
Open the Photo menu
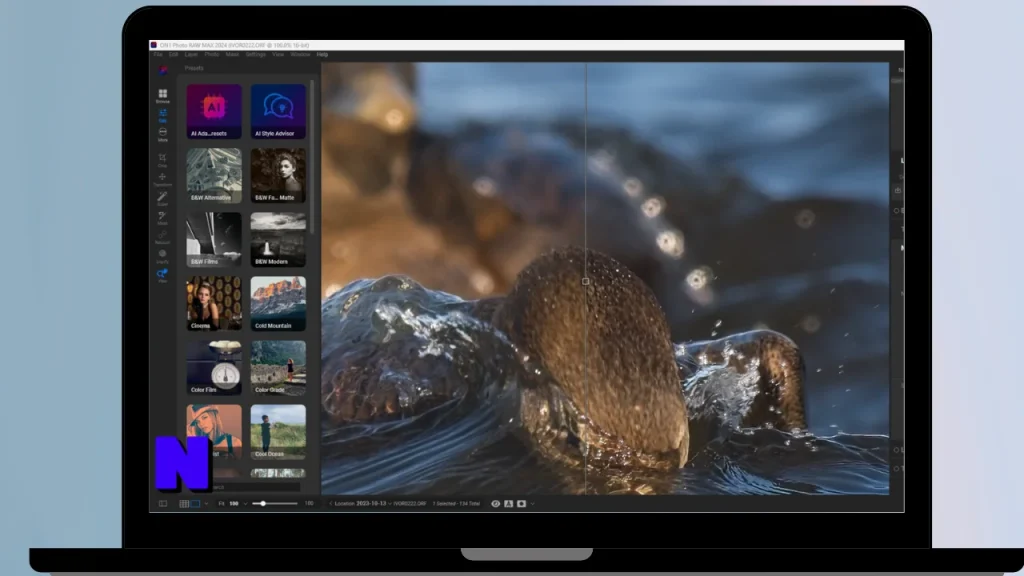(x=212, y=55)
